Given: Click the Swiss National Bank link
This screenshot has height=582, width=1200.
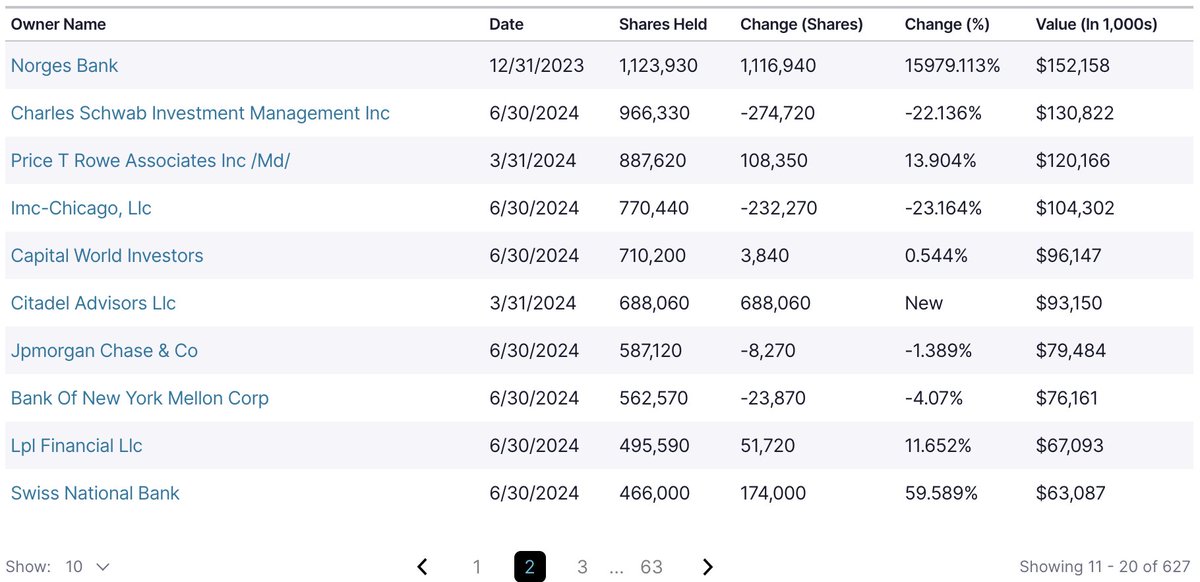Looking at the screenshot, I should pyautogui.click(x=95, y=493).
